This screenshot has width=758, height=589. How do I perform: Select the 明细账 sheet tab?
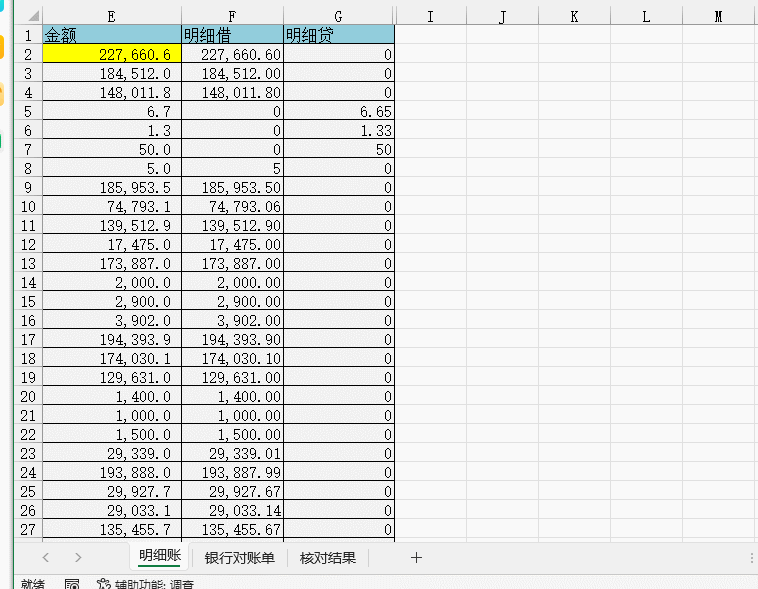coord(160,556)
